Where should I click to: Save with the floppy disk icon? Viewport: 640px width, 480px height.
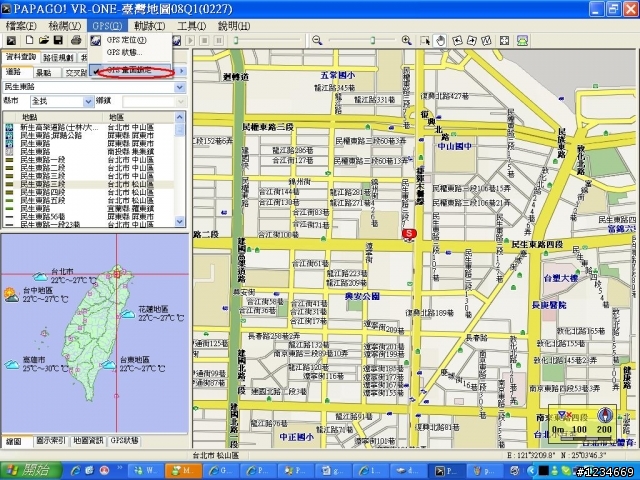tap(58, 40)
